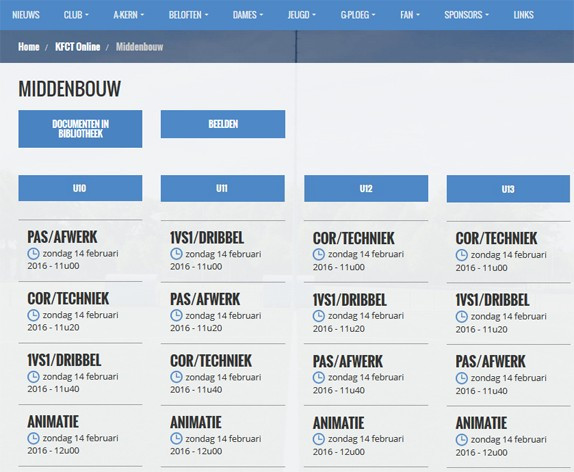This screenshot has height=472, width=574.
Task: Click clock icon under U11 1VS1/DRIBBEL
Action: (176, 254)
